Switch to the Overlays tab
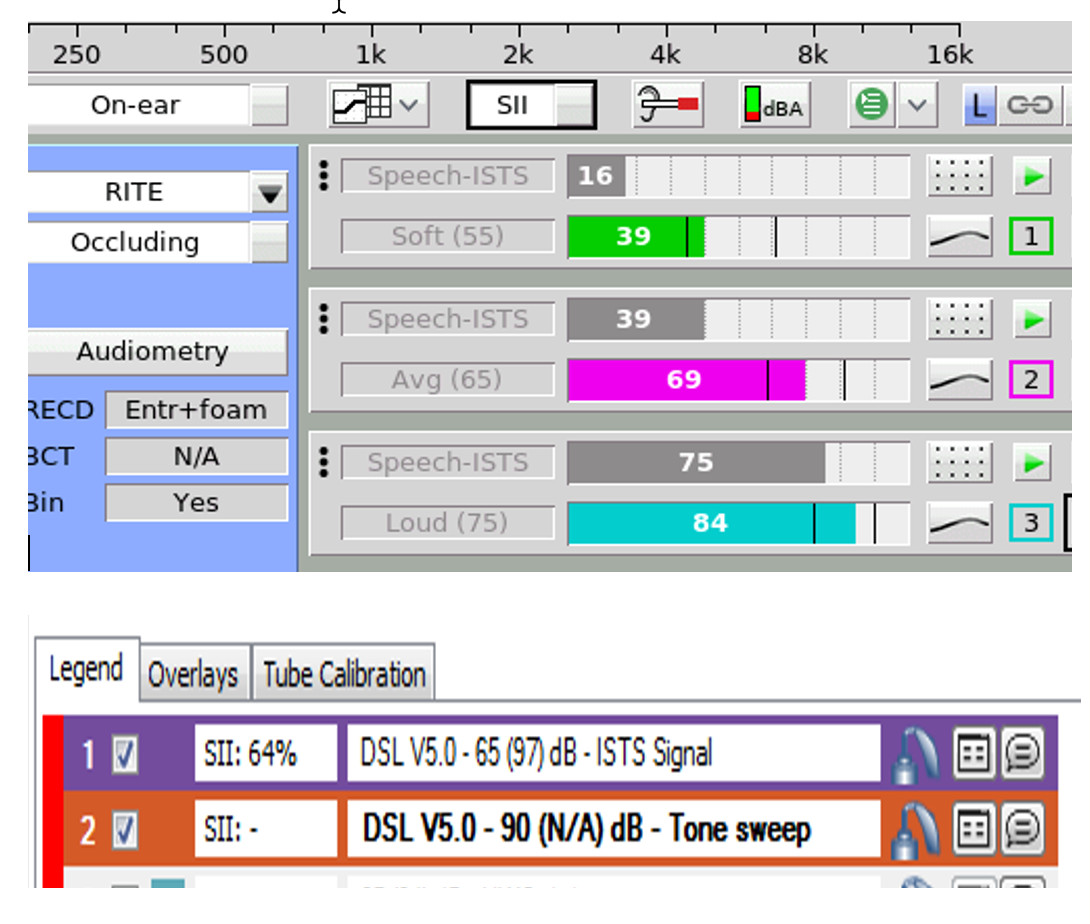 coord(193,674)
